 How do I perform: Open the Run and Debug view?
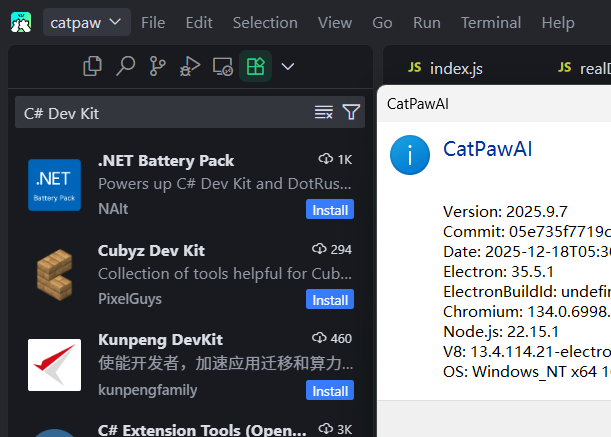click(x=189, y=67)
